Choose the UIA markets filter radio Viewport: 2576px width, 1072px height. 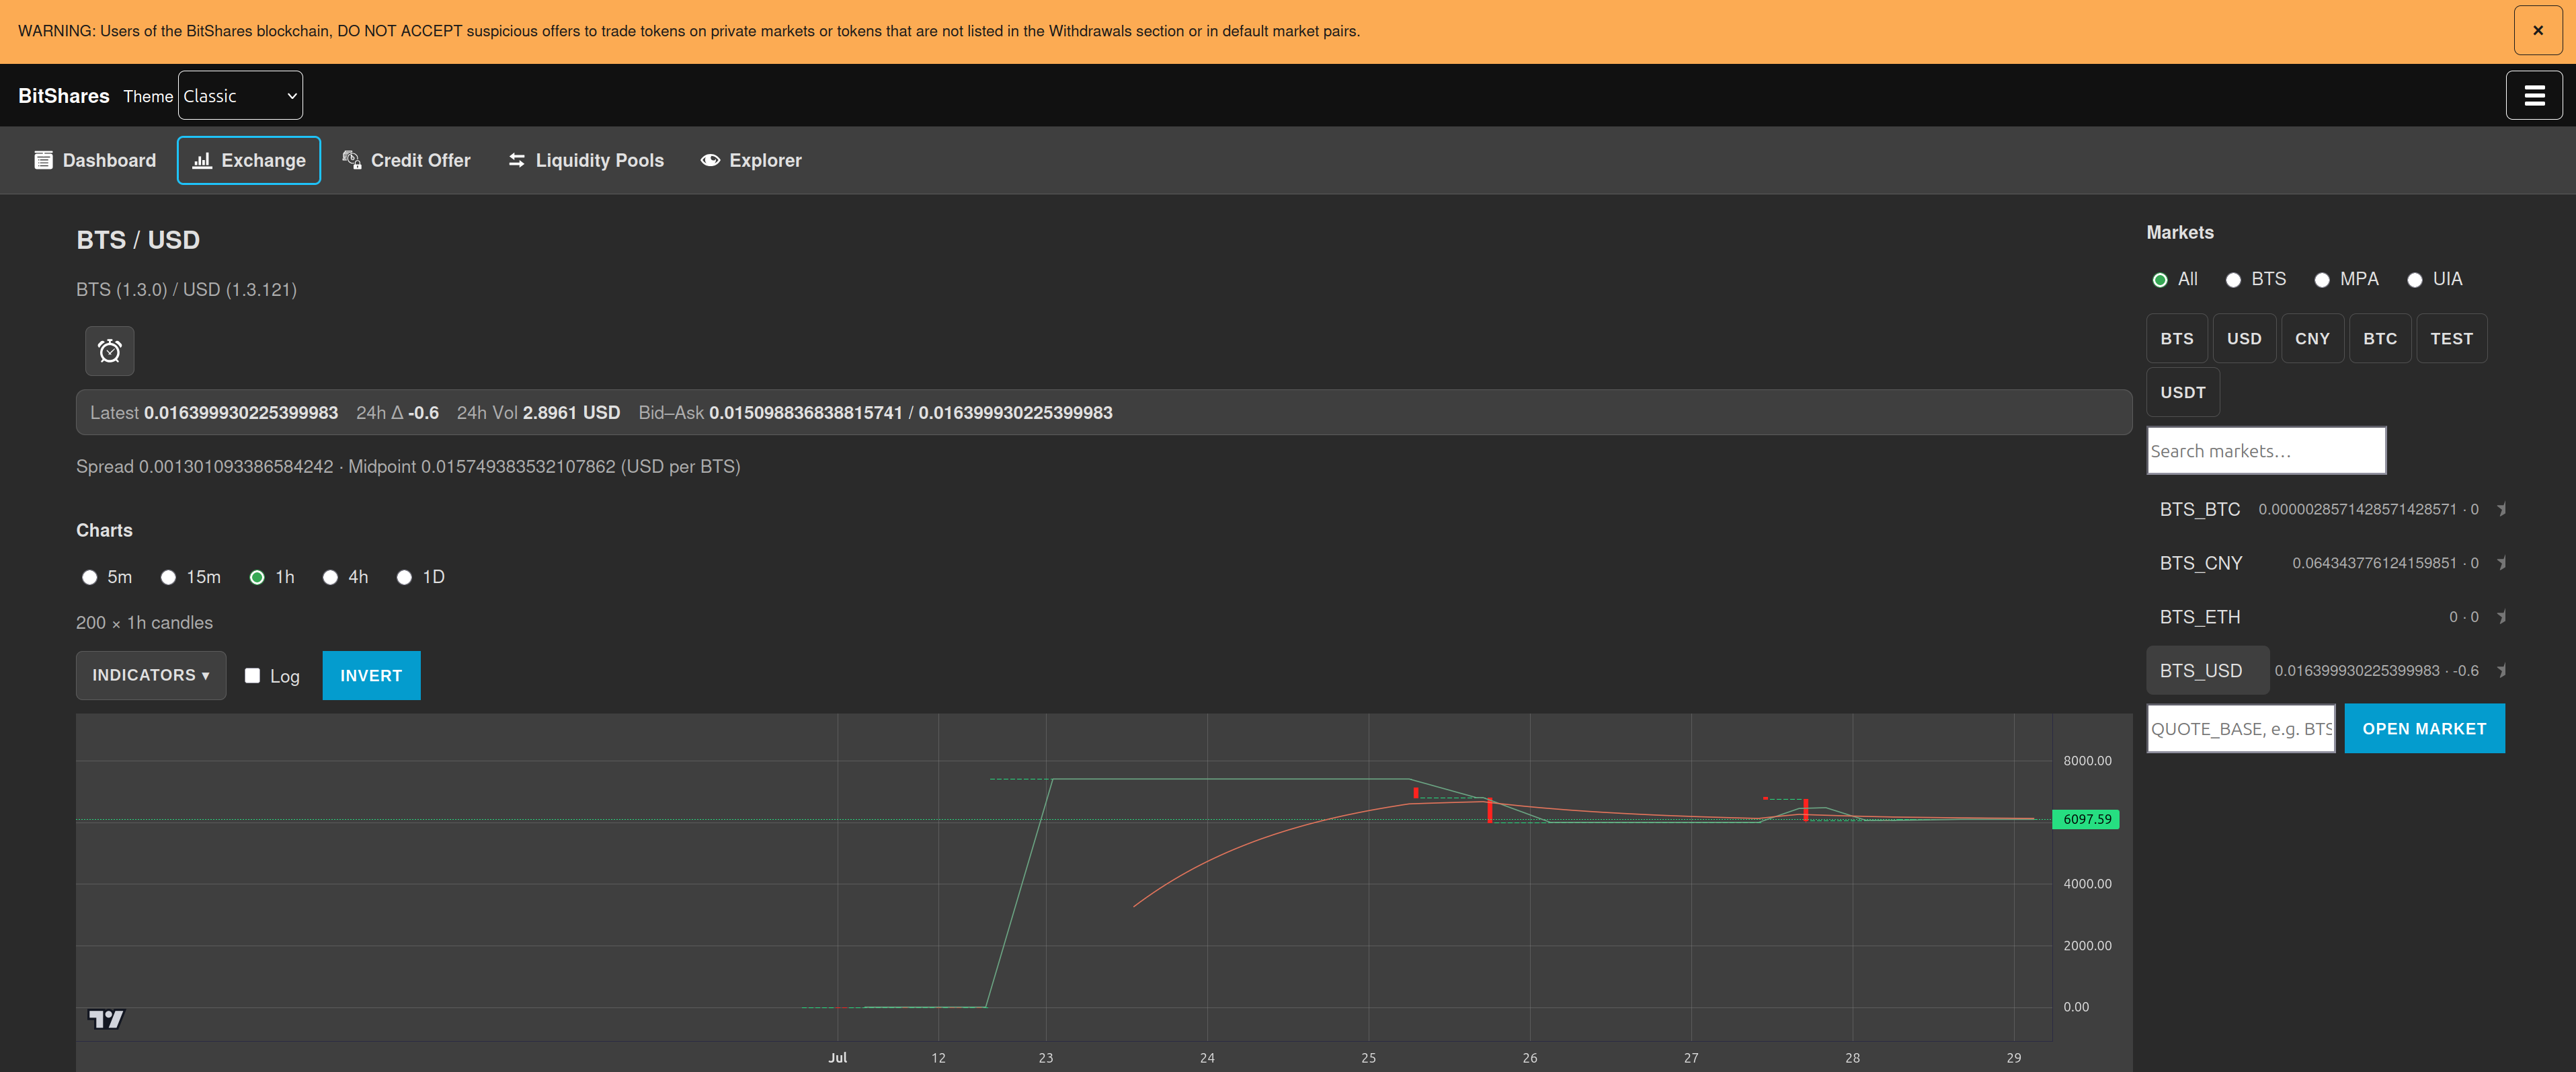(2415, 280)
